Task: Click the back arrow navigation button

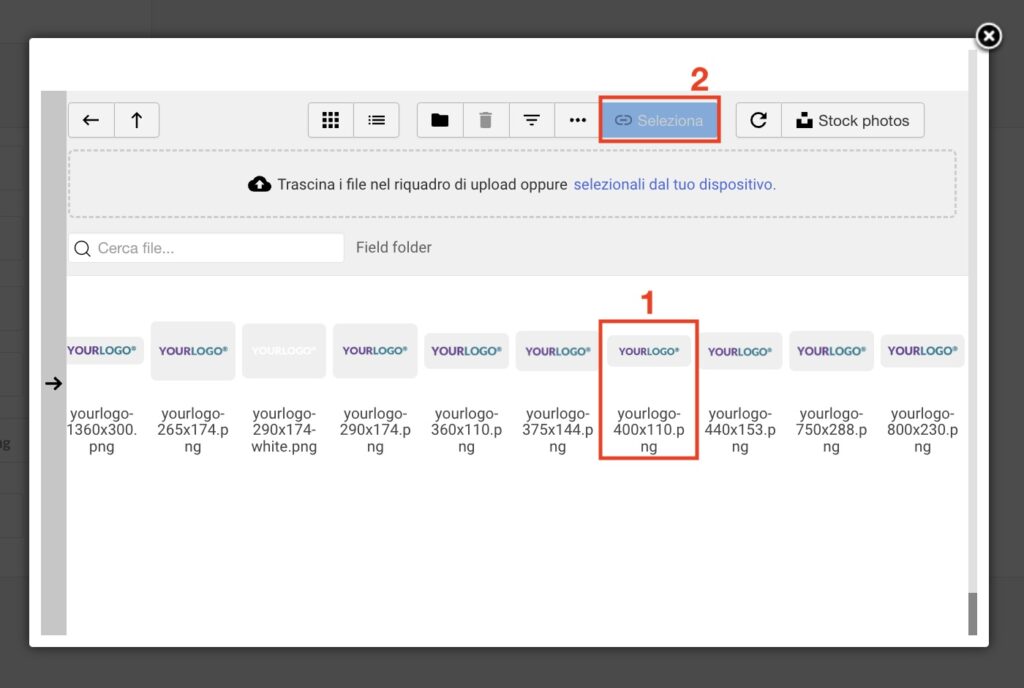Action: click(x=91, y=120)
